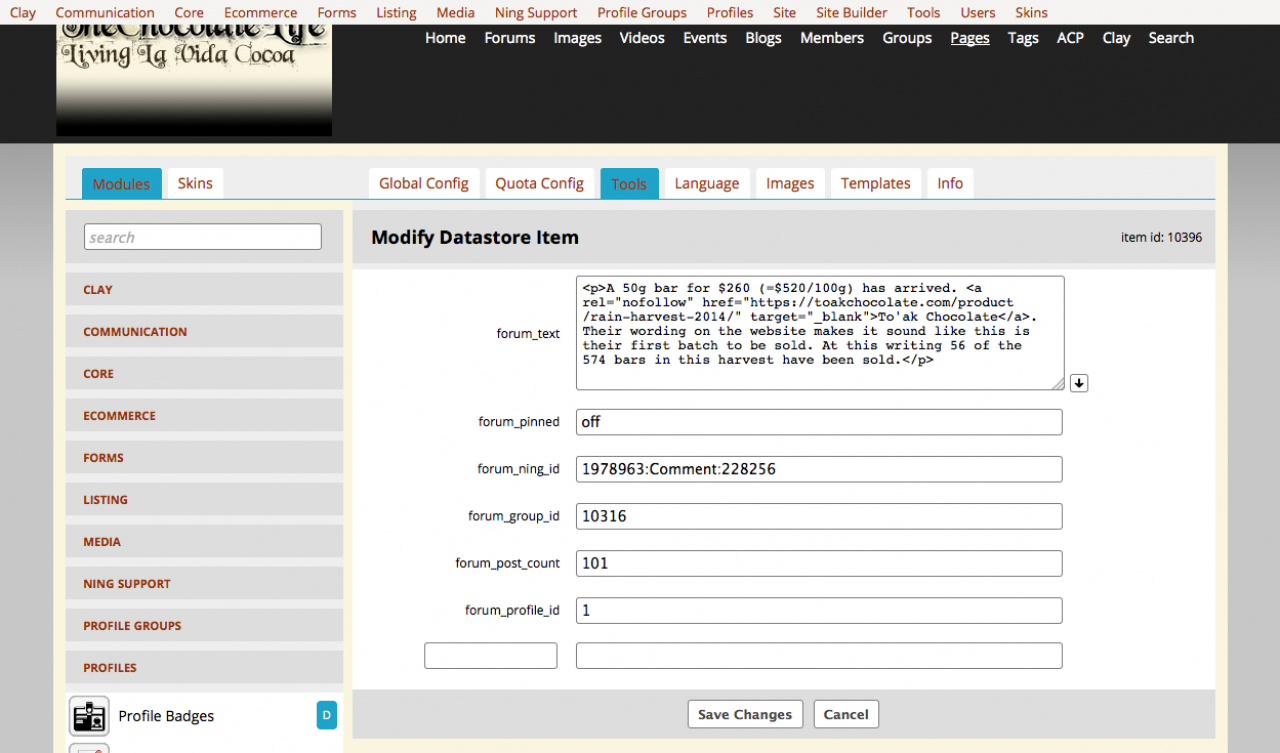Expand the Ecommerce section in sidebar
This screenshot has width=1280, height=753.
tap(119, 416)
